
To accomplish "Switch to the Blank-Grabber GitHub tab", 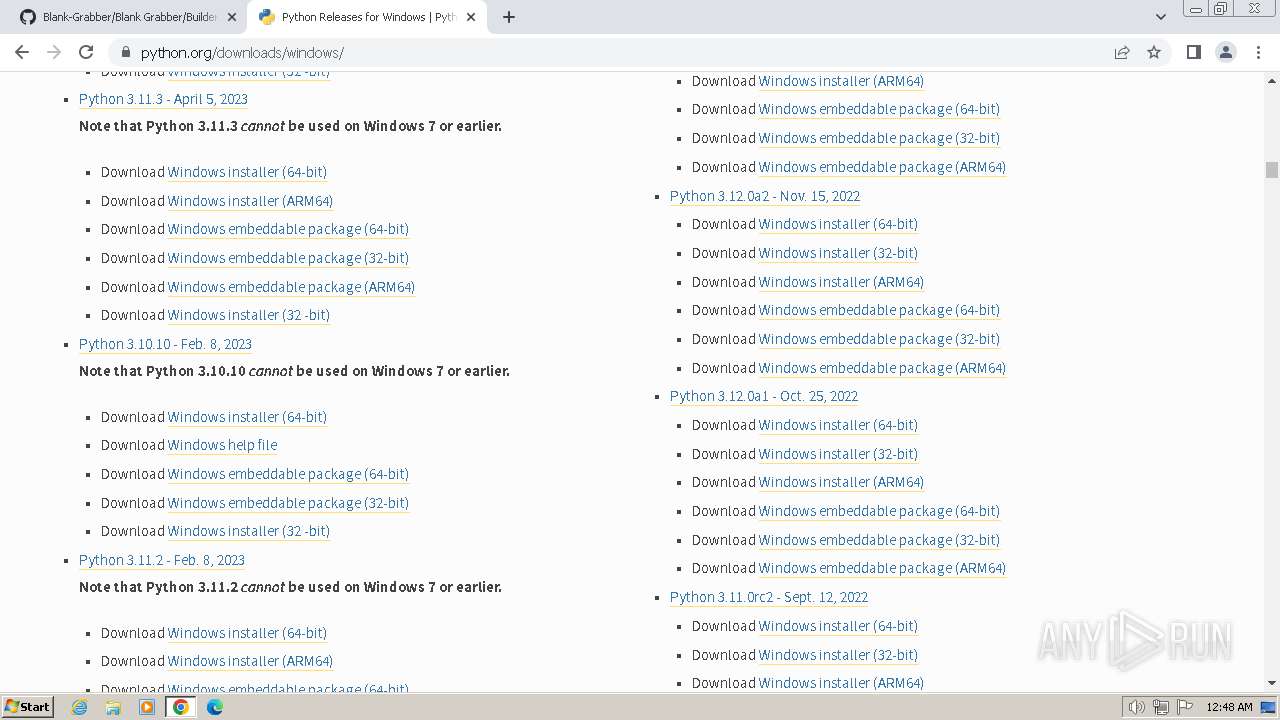I will click(x=129, y=17).
